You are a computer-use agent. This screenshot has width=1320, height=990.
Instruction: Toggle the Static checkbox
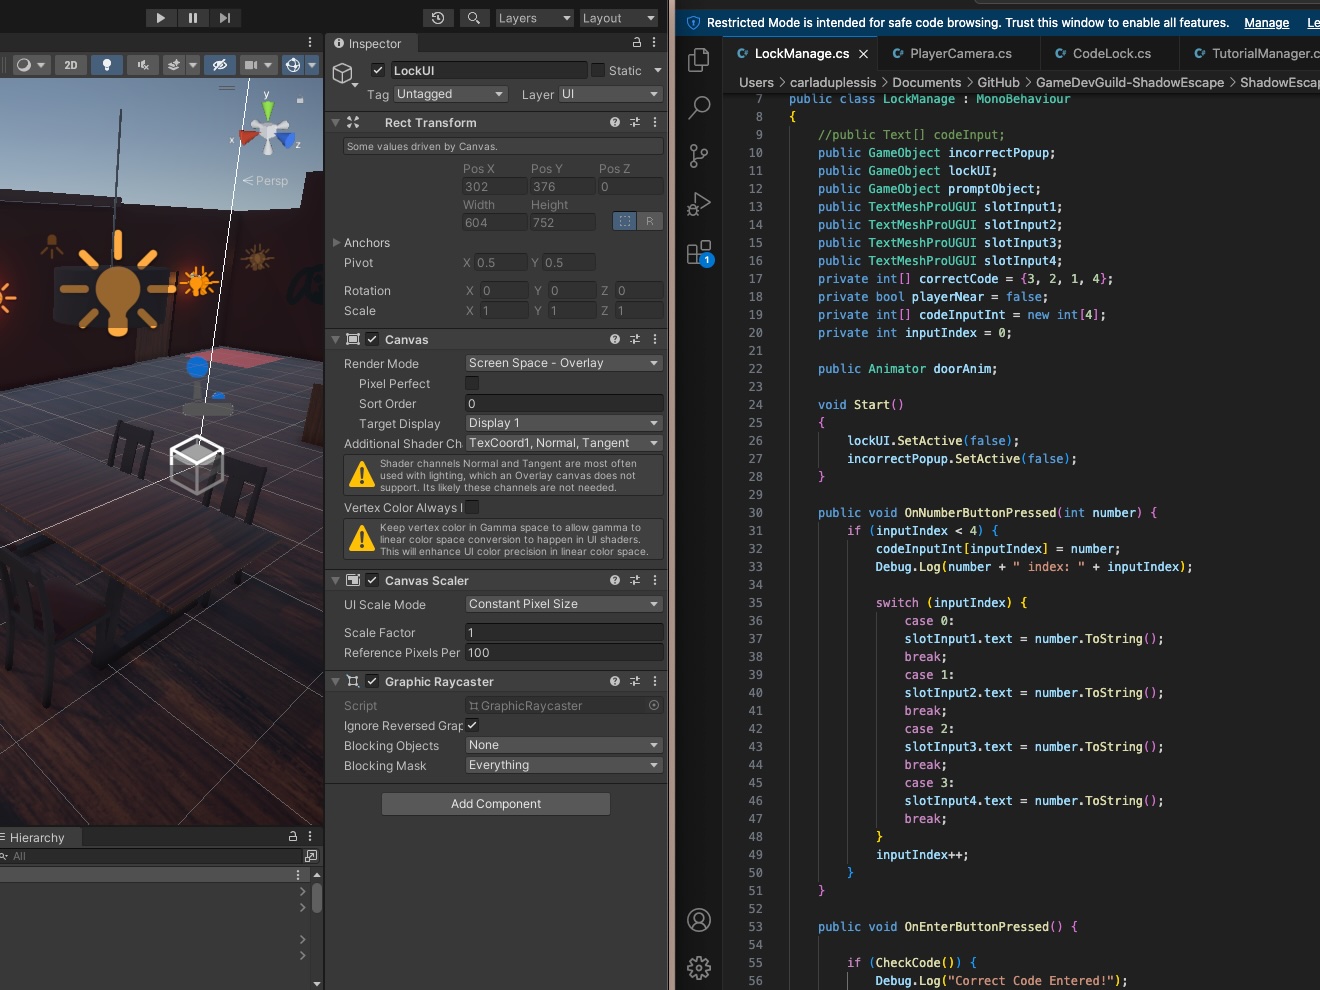coord(598,70)
